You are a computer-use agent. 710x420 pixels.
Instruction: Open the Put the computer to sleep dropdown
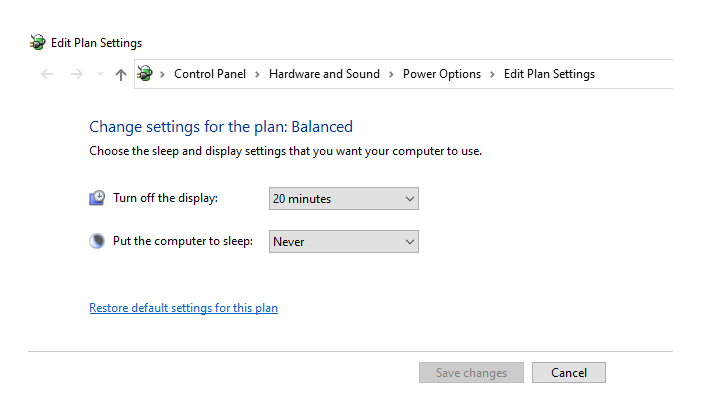343,242
